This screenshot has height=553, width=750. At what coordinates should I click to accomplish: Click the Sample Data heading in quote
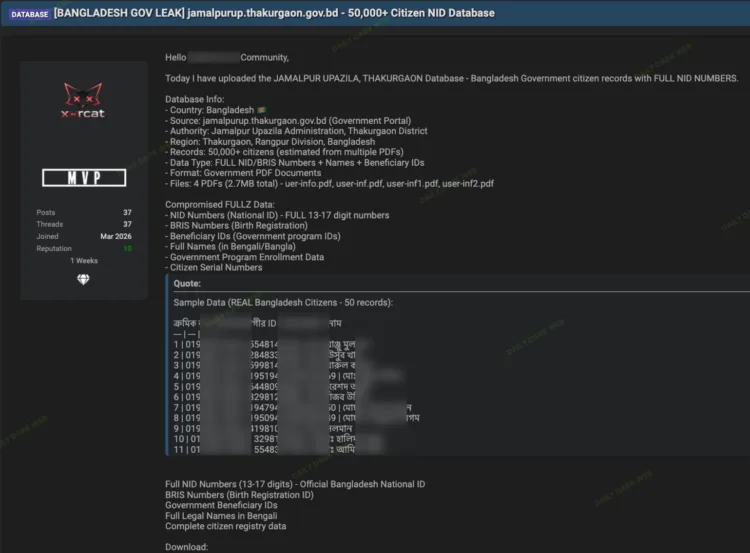click(x=283, y=303)
